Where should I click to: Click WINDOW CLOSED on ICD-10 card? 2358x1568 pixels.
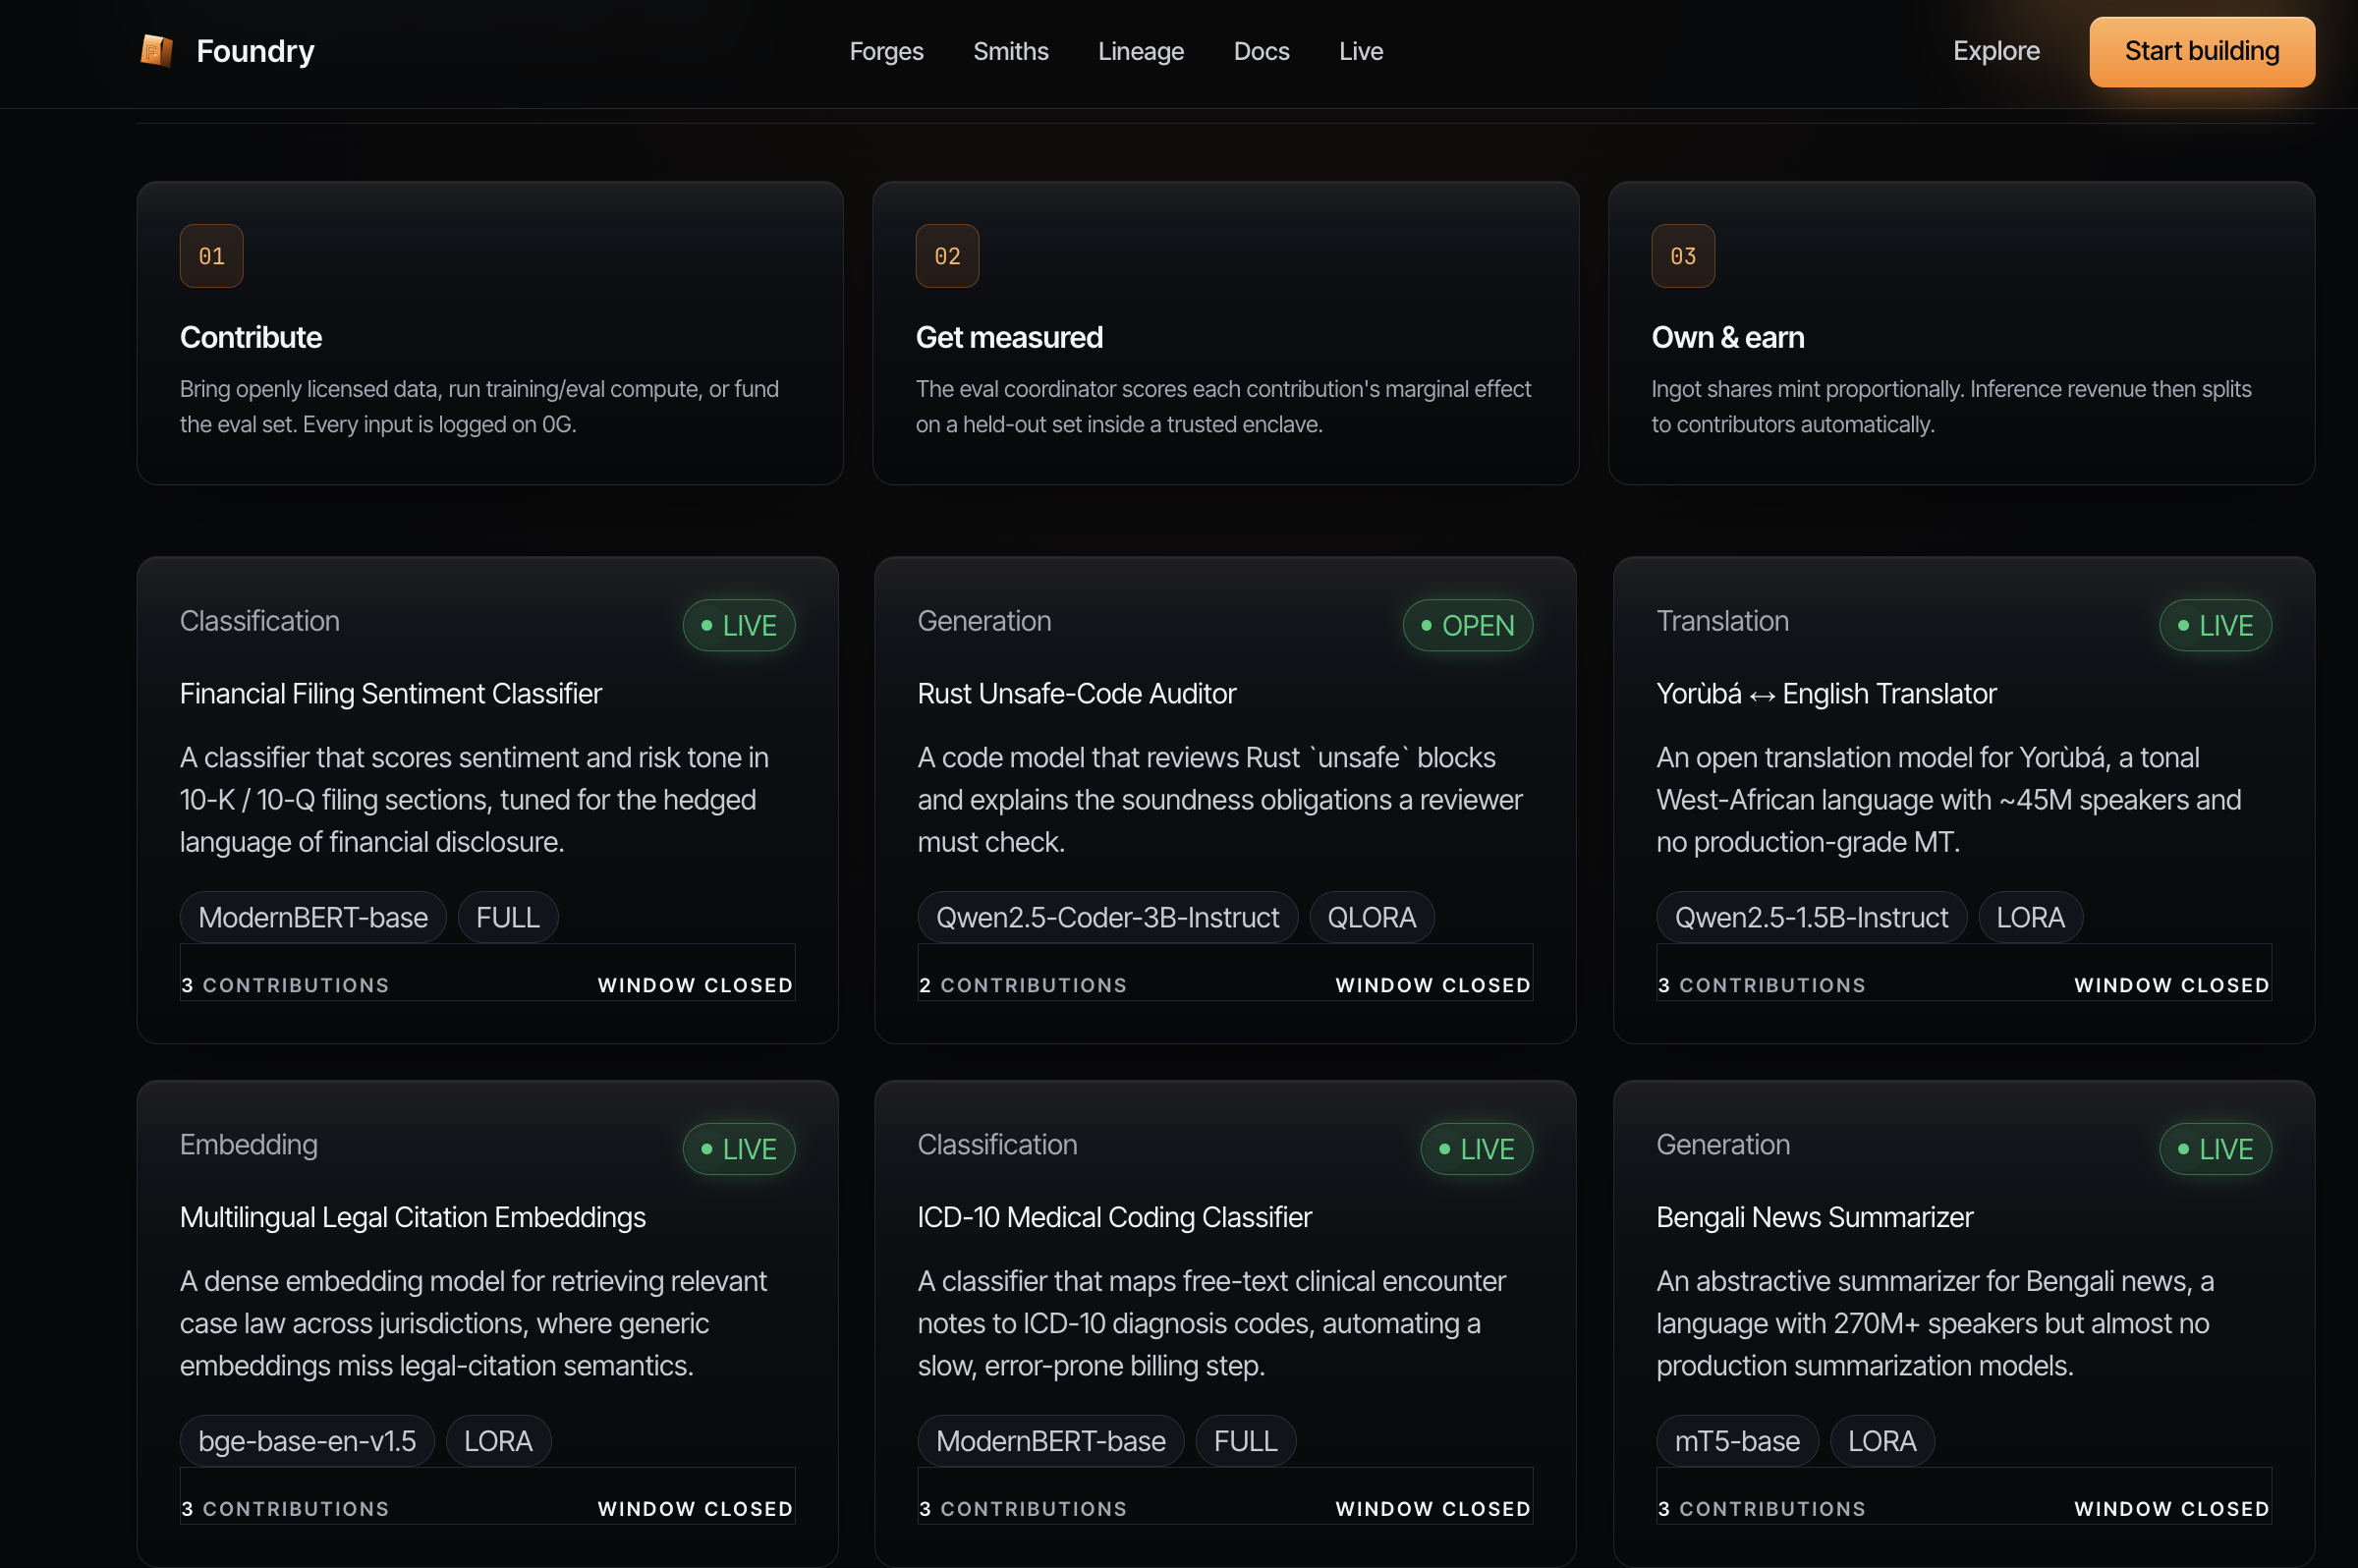coord(1432,1509)
